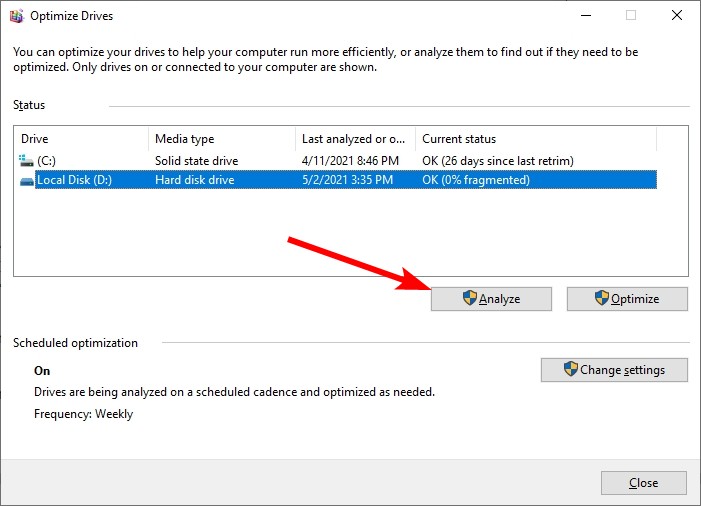Screen dimensions: 701x506
Task: Click the 4/11/2021 8:46 PM date cell
Action: coord(350,160)
